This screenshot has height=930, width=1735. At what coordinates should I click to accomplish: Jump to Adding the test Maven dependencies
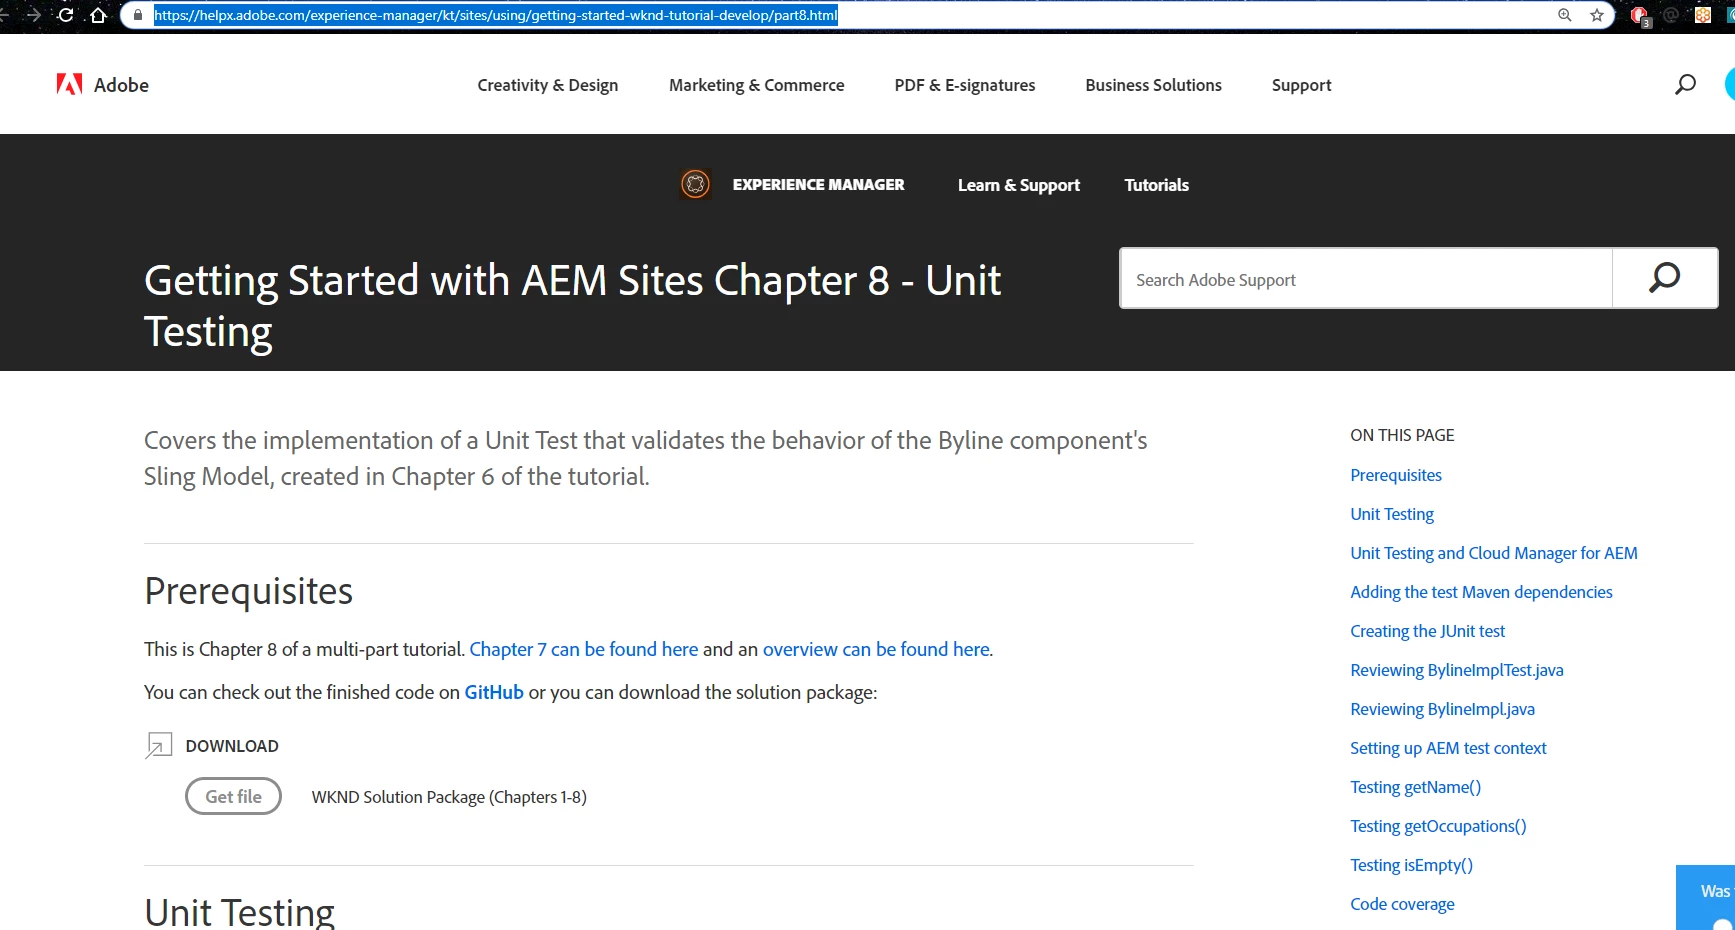click(1481, 592)
